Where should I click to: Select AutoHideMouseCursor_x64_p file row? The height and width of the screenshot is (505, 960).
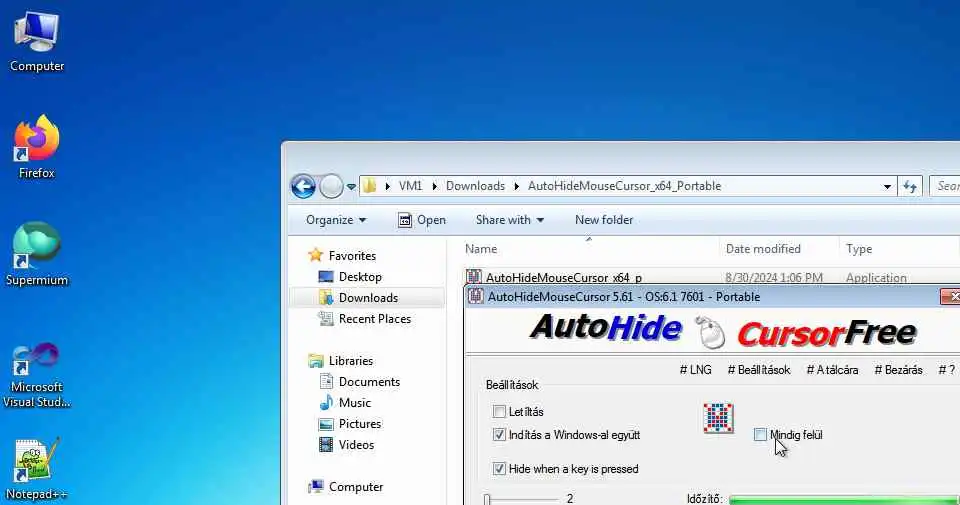tap(710, 277)
